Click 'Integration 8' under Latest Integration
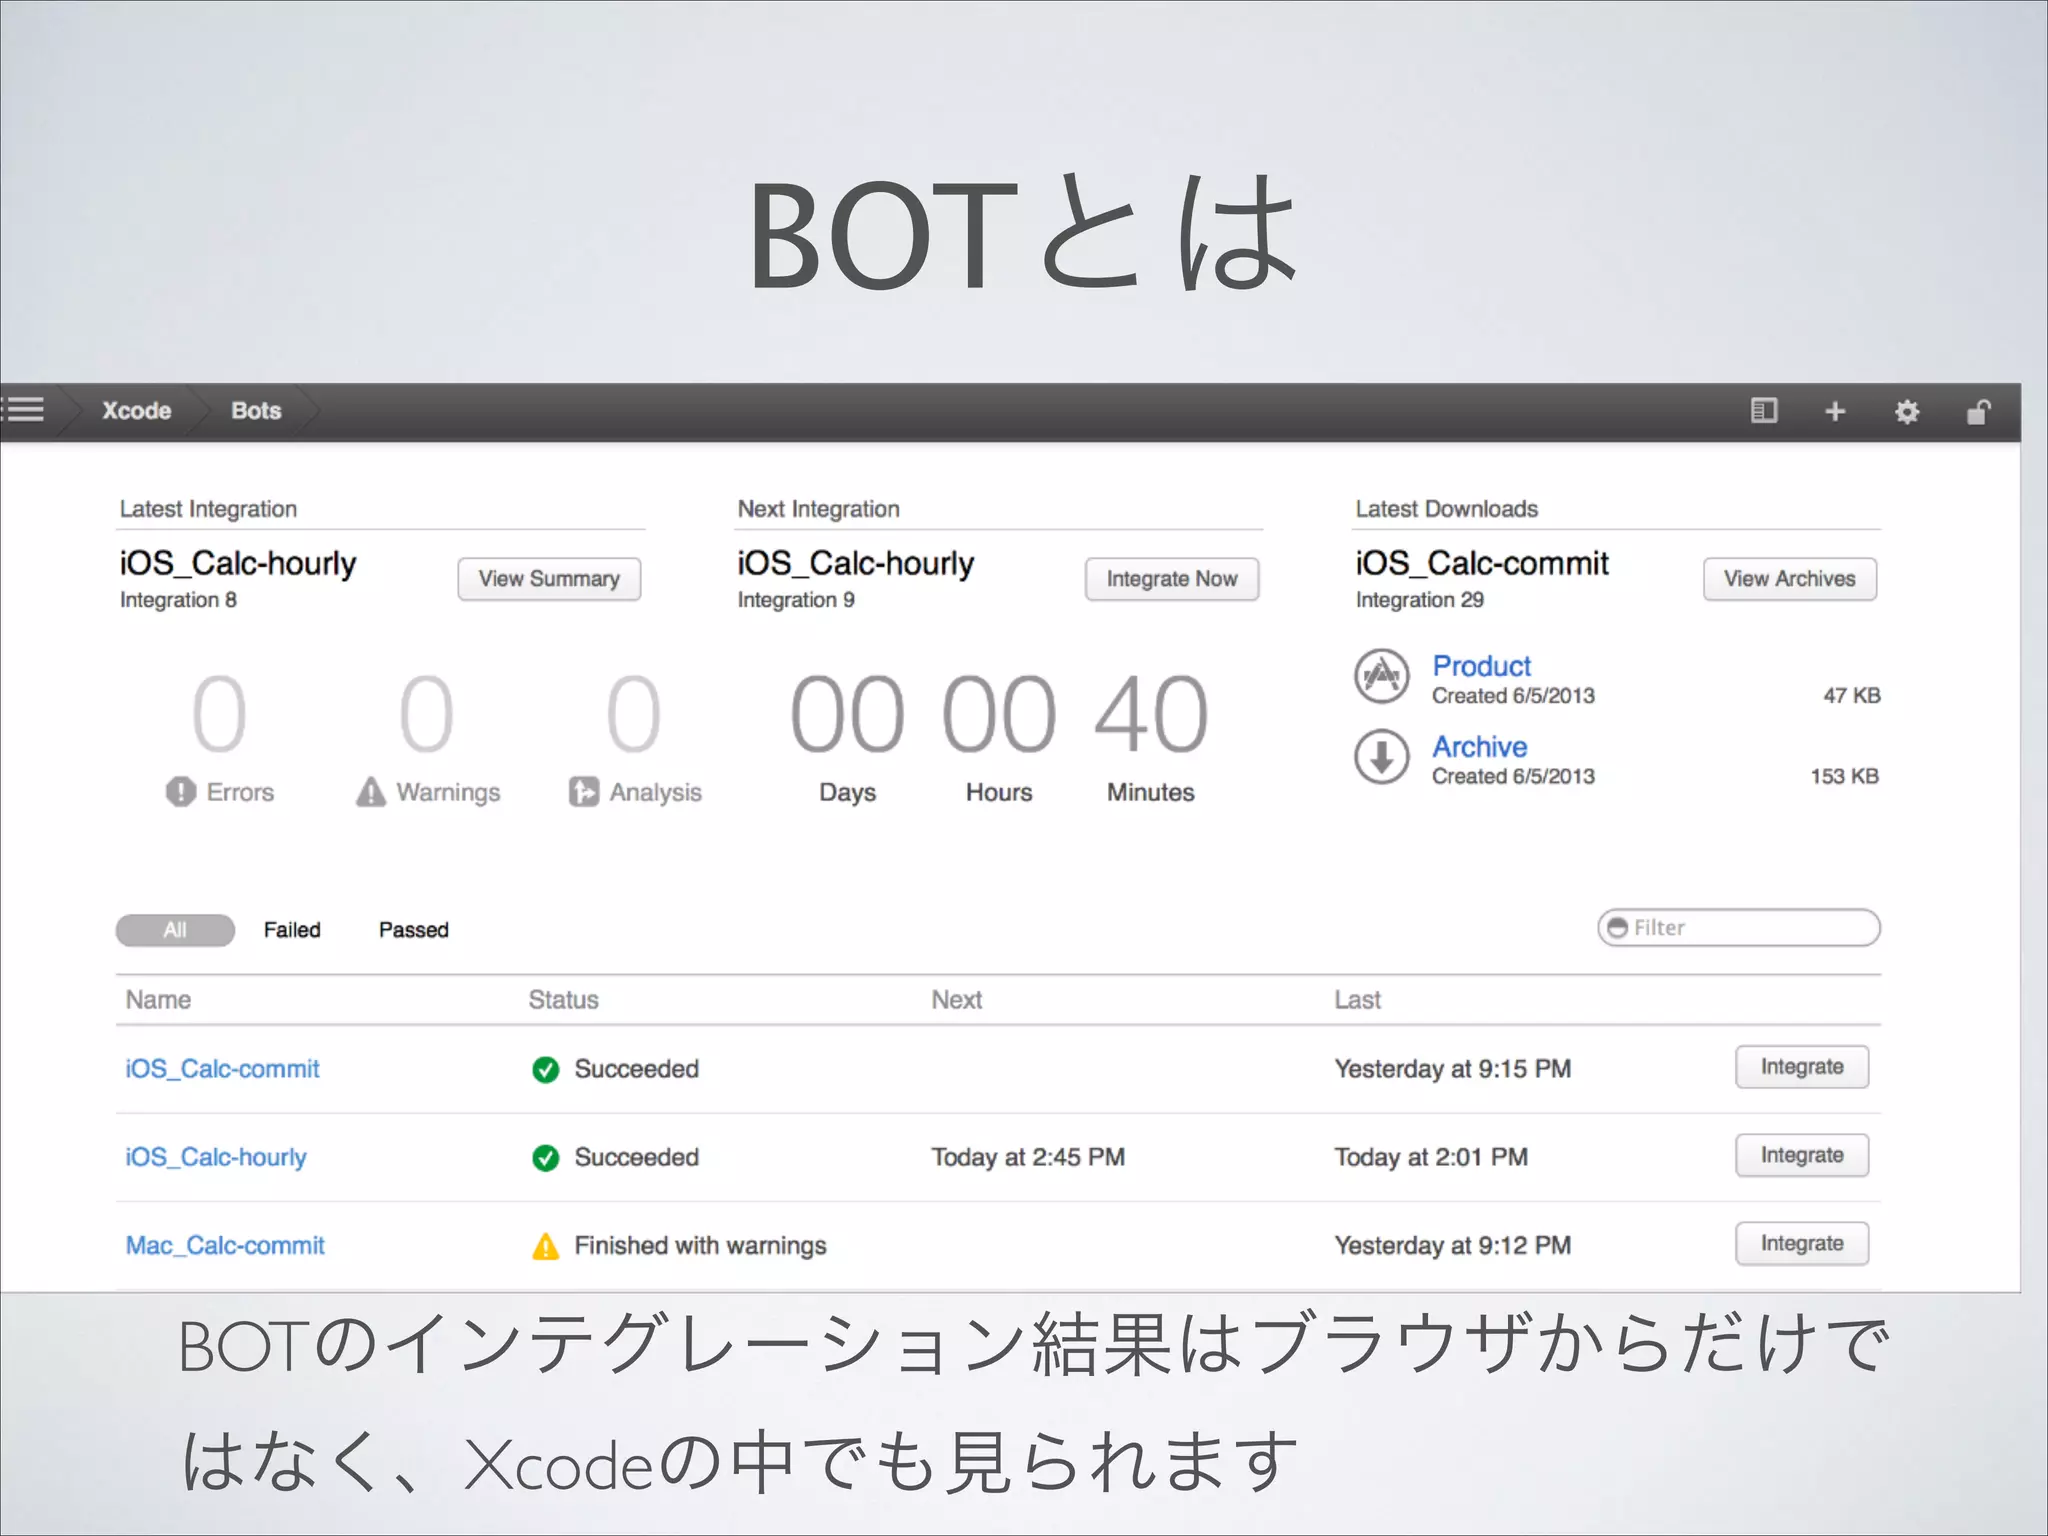2048x1536 pixels. click(178, 600)
